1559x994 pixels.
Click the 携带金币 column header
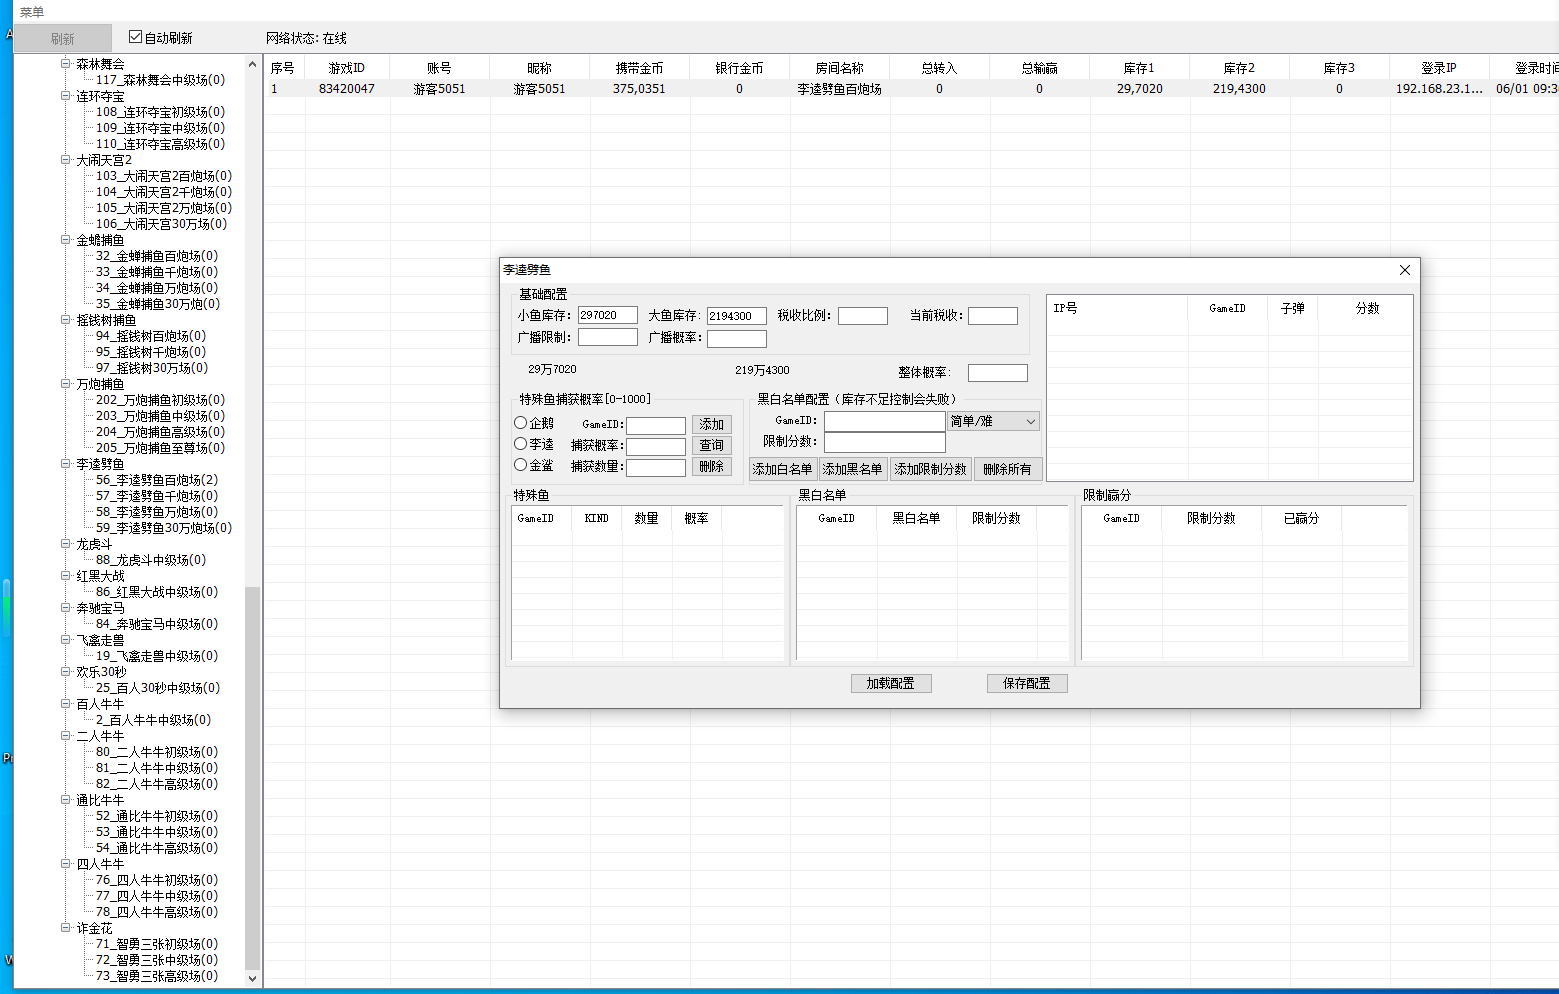click(x=639, y=68)
